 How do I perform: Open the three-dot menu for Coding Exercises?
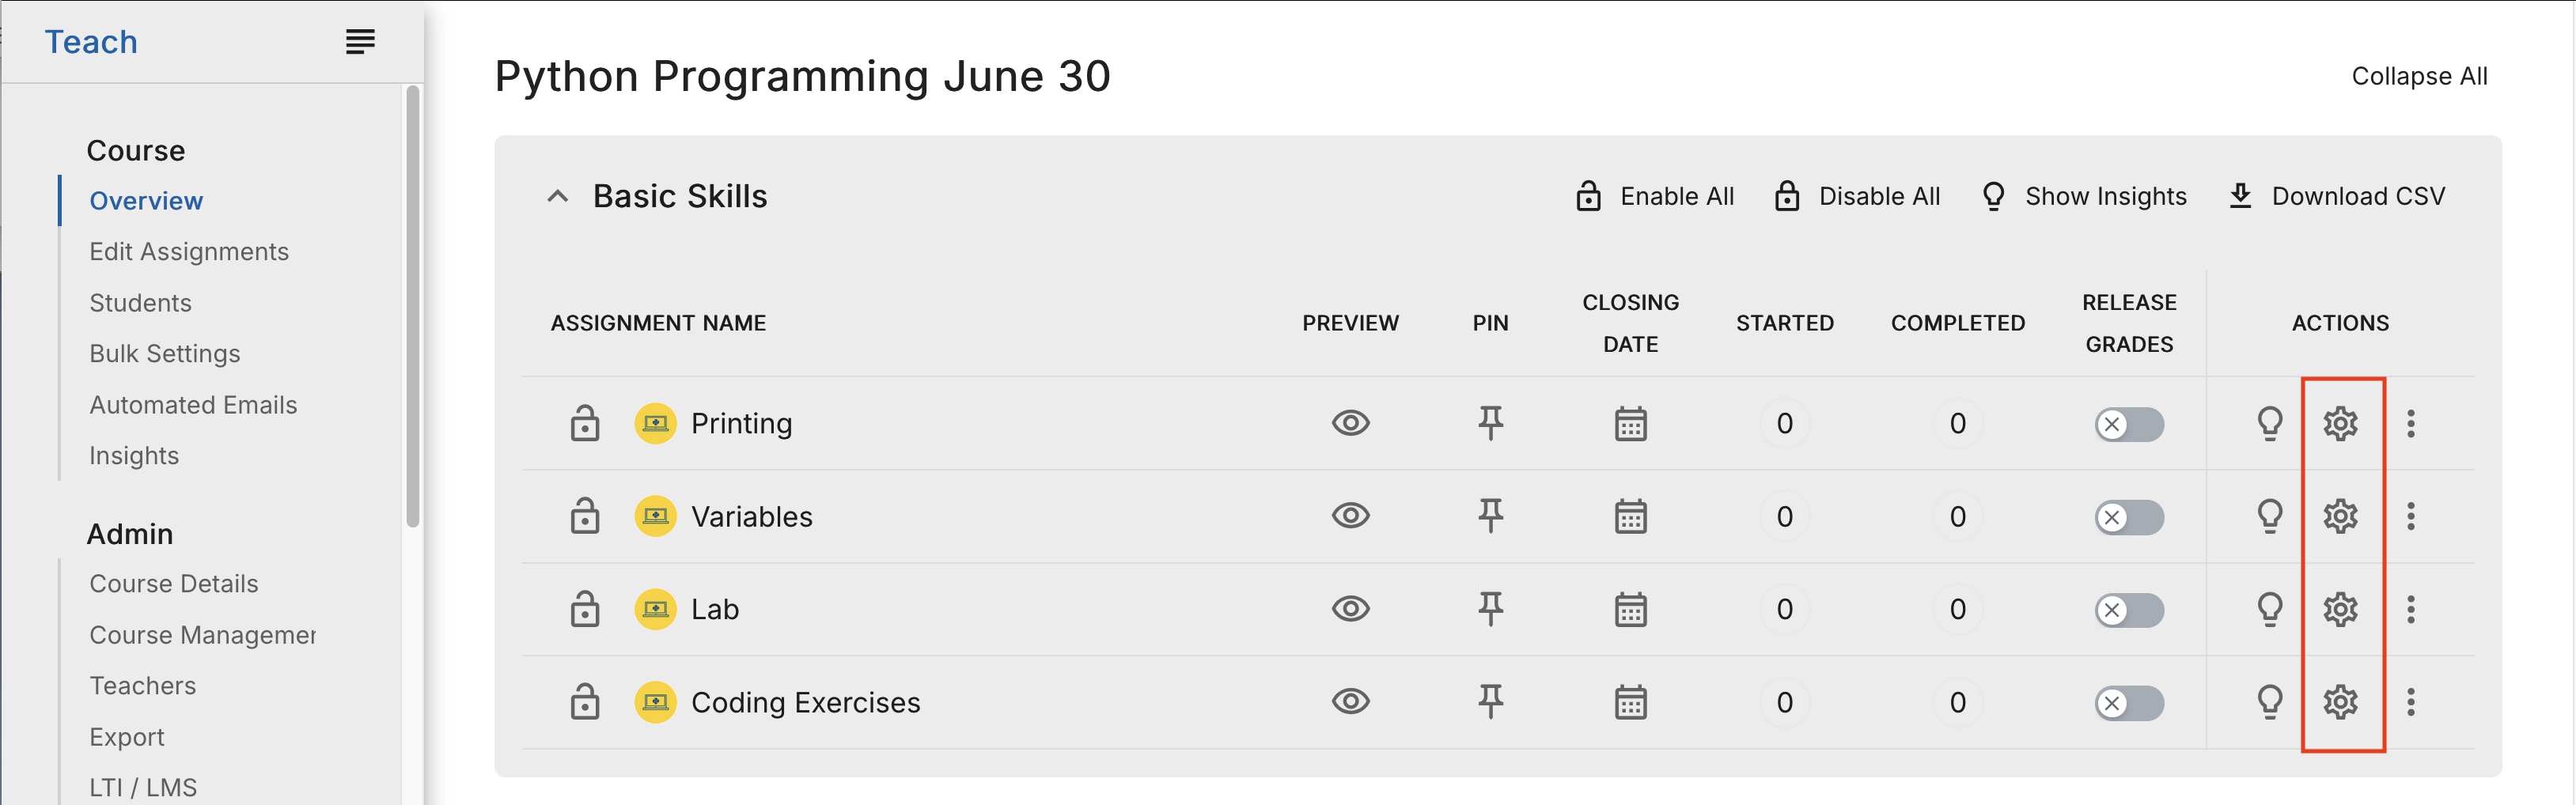tap(2411, 702)
